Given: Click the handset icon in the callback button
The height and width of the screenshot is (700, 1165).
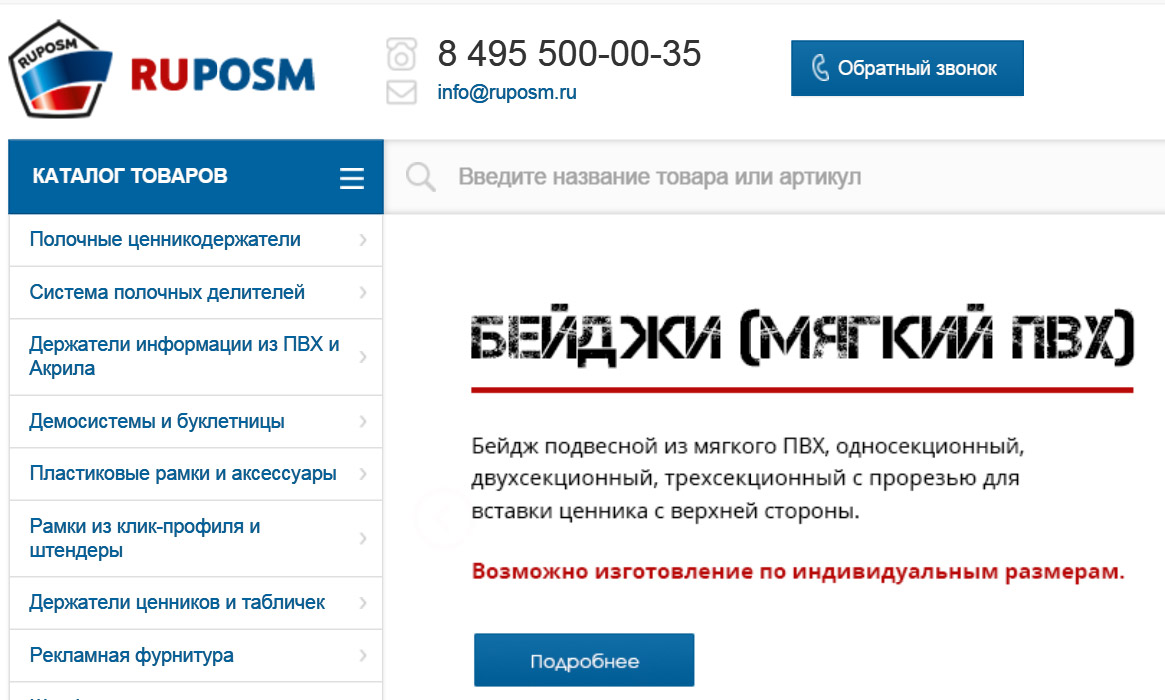Looking at the screenshot, I should coord(820,68).
